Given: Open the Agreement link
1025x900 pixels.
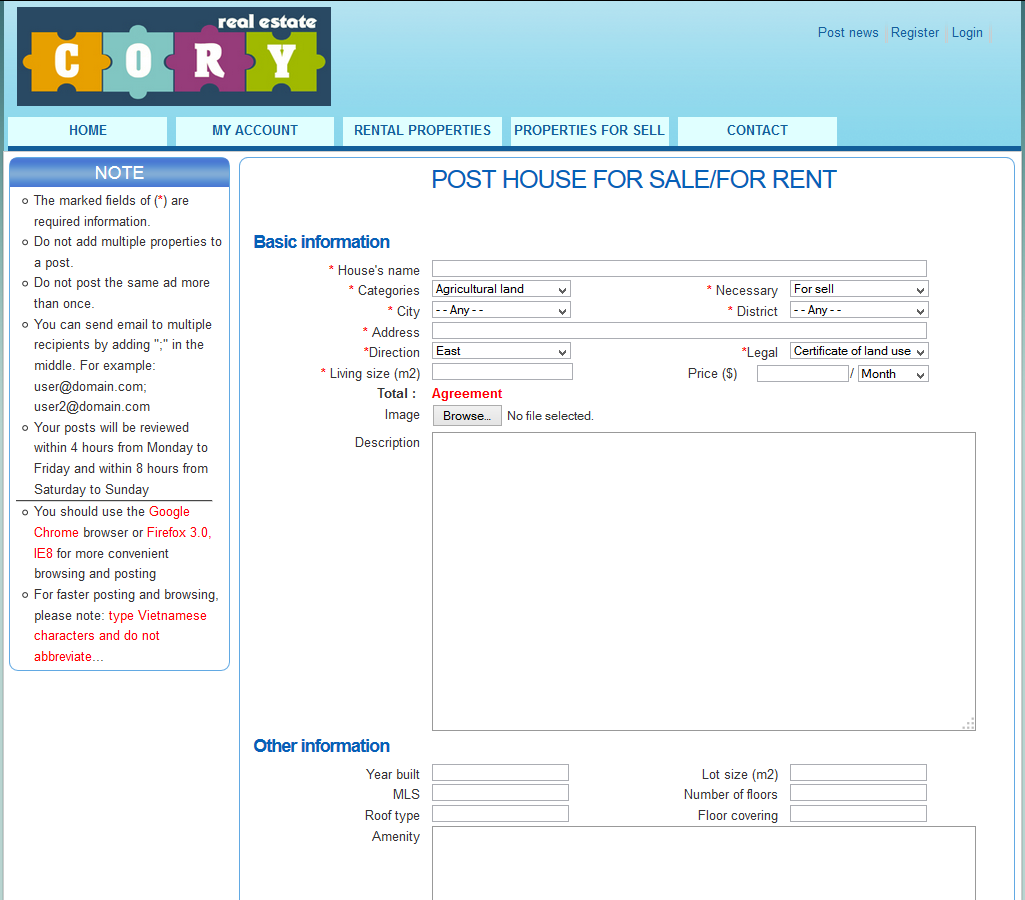Looking at the screenshot, I should point(466,393).
